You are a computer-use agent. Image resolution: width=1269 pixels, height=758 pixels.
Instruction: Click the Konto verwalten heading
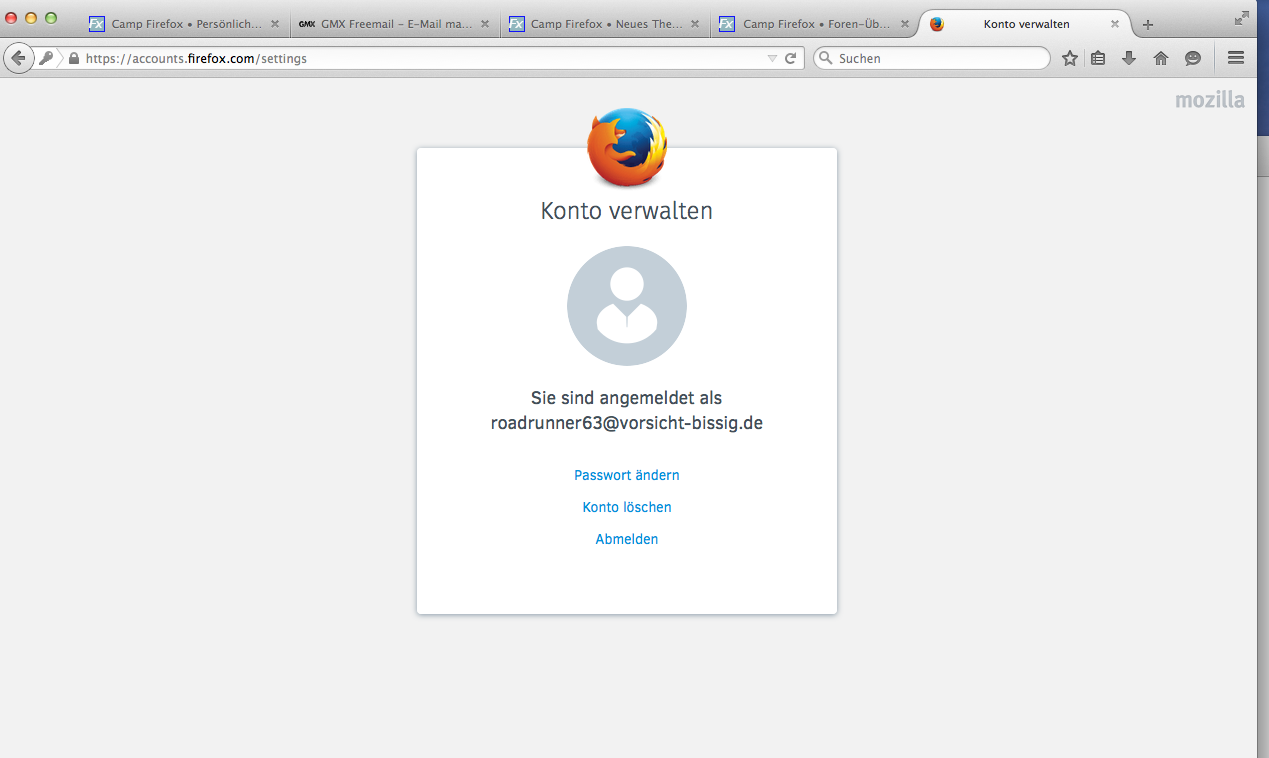point(627,211)
